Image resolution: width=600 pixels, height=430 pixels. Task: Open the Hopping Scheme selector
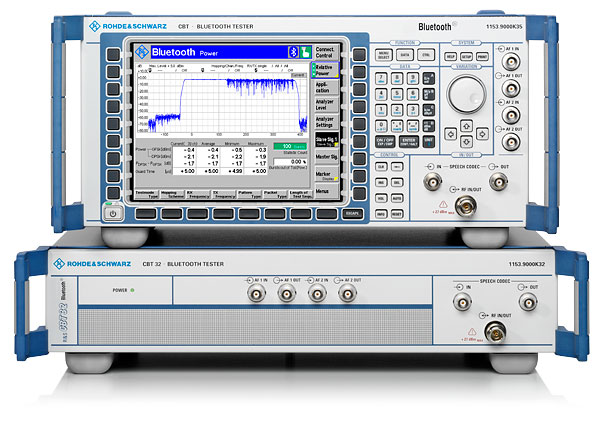click(172, 194)
